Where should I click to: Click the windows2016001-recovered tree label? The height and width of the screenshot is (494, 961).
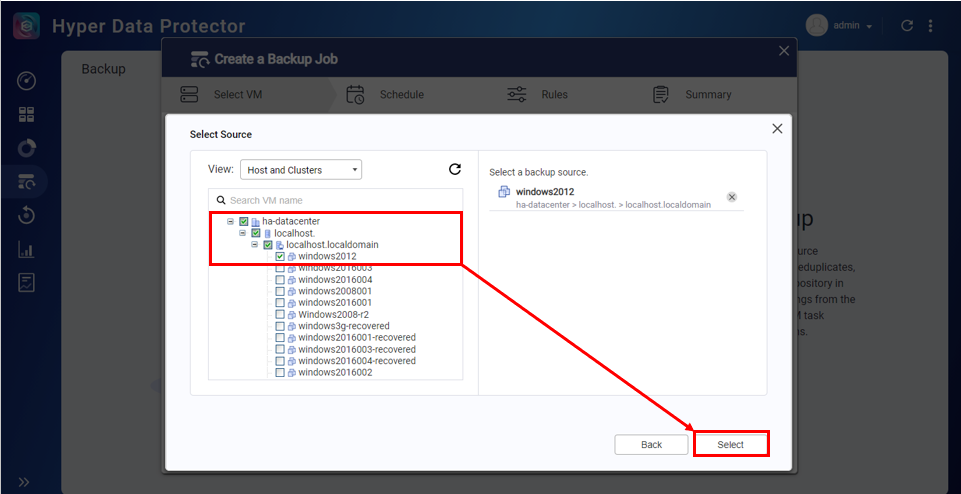(x=357, y=338)
